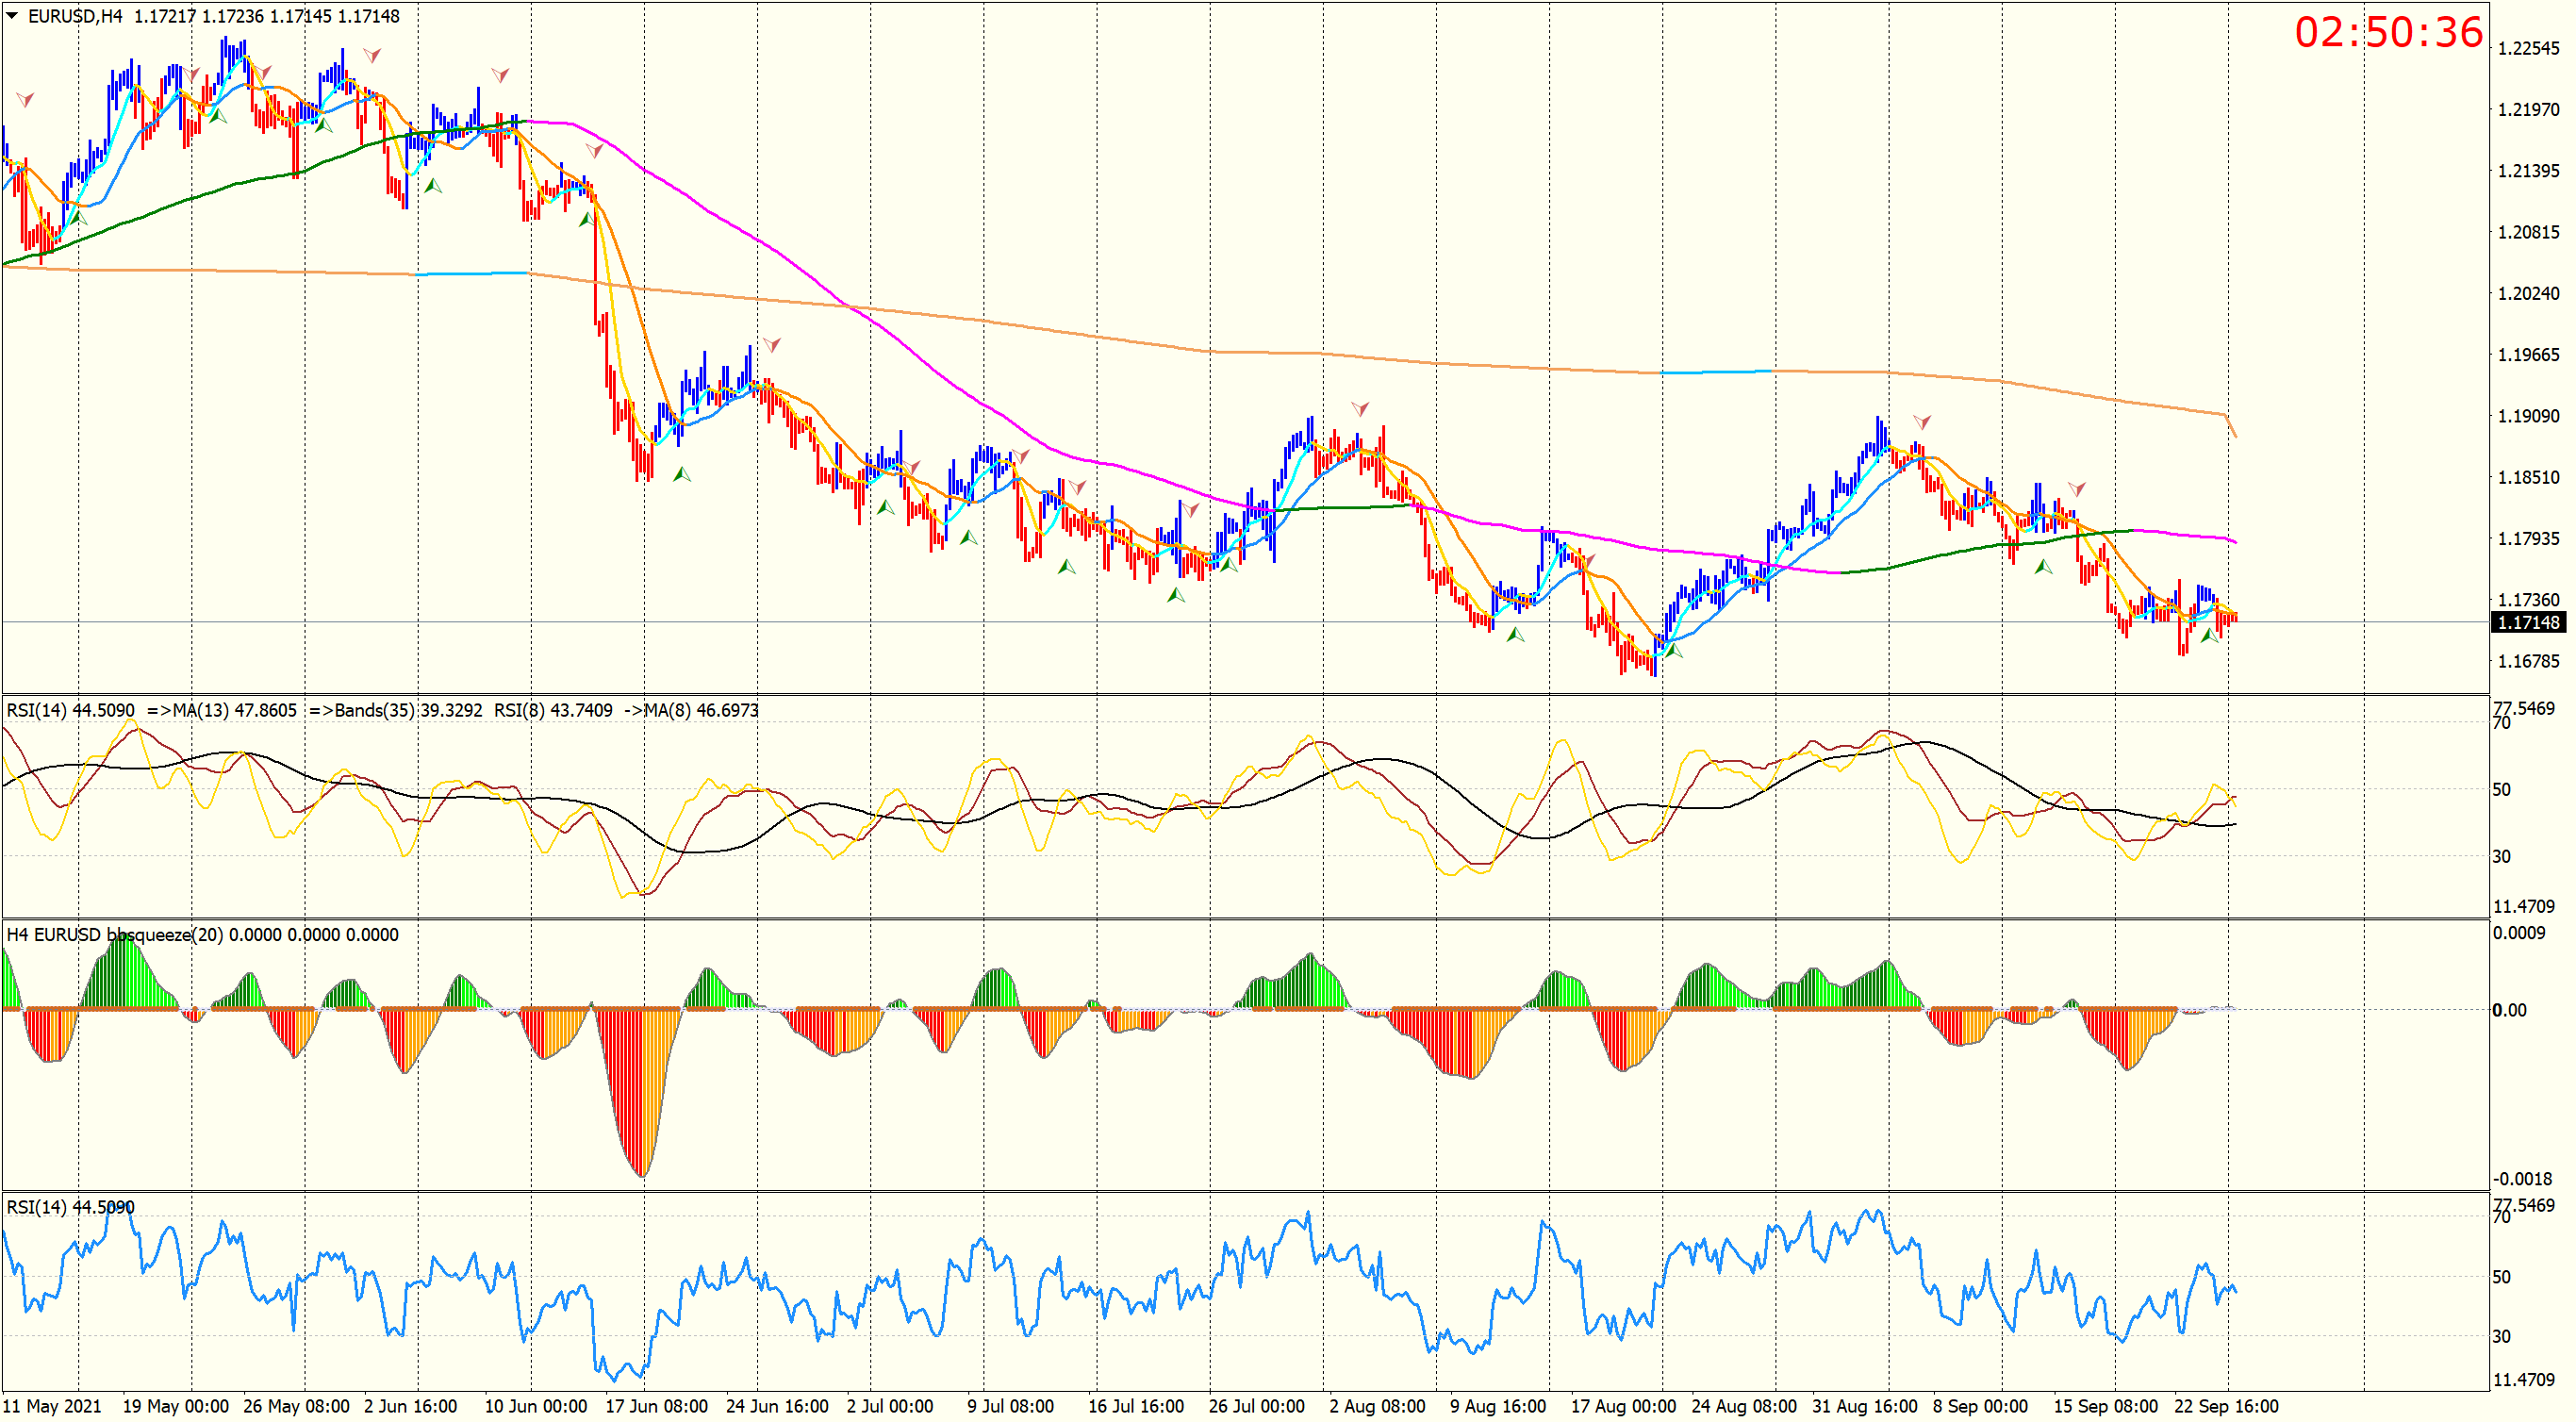The height and width of the screenshot is (1422, 2576).
Task: Click green up-arrow at the 17 Aug low
Action: [x=1673, y=650]
